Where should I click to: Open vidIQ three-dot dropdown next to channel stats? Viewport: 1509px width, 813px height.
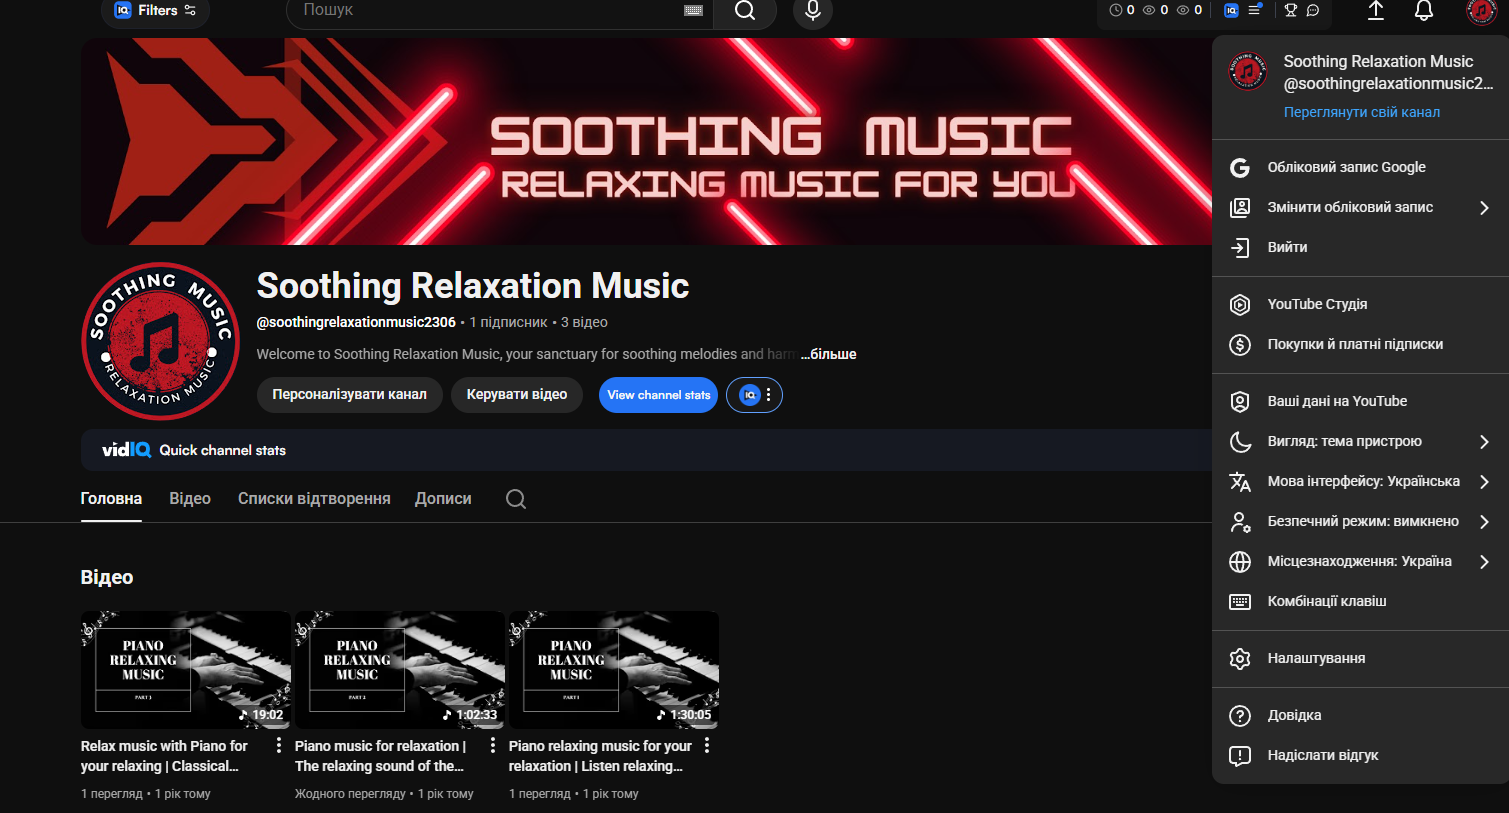pyautogui.click(x=767, y=395)
